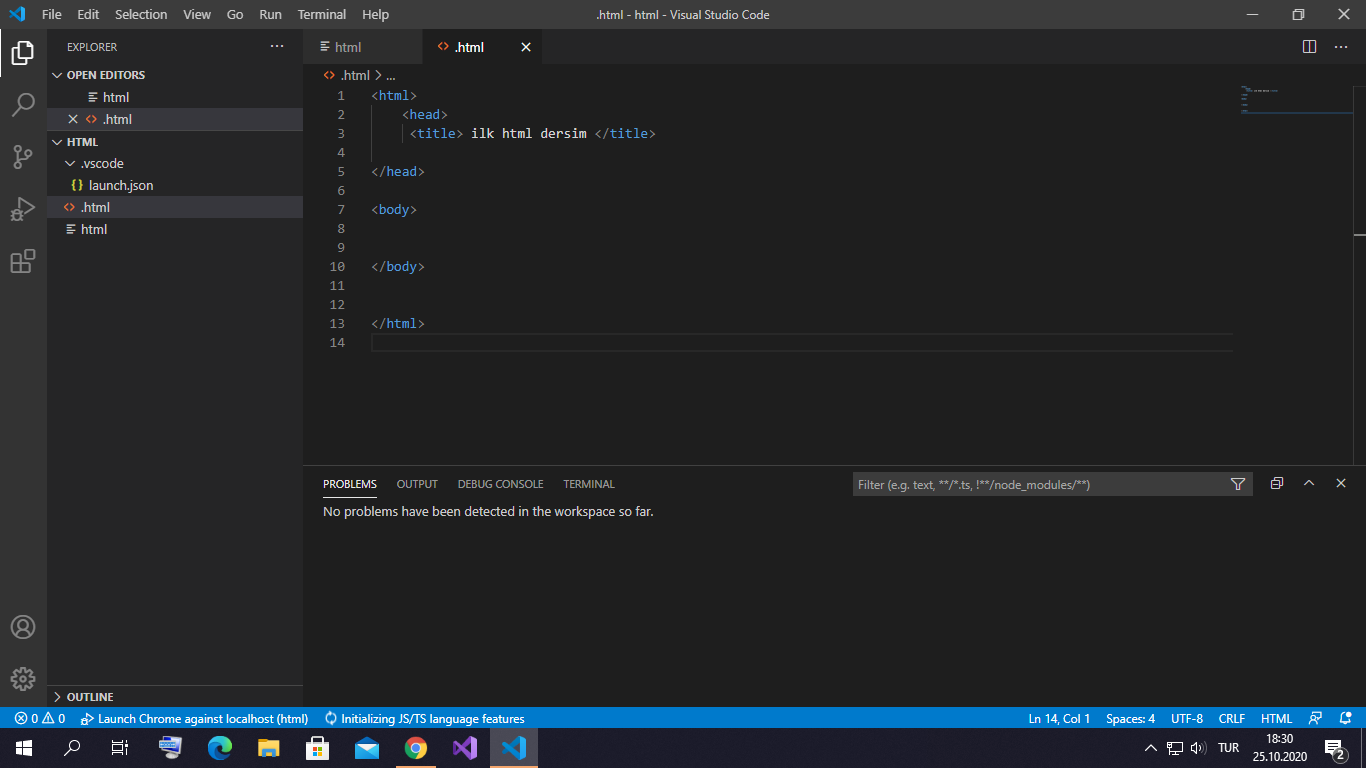This screenshot has width=1366, height=768.
Task: Open the Search view in activity bar
Action: tap(23, 104)
